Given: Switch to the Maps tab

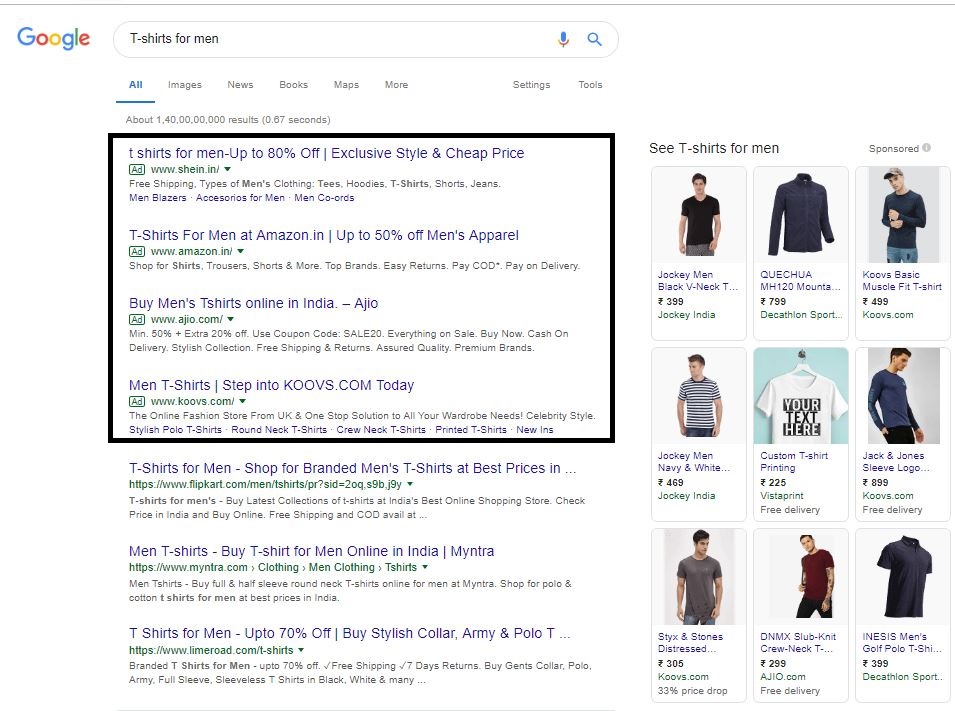Looking at the screenshot, I should [x=346, y=85].
